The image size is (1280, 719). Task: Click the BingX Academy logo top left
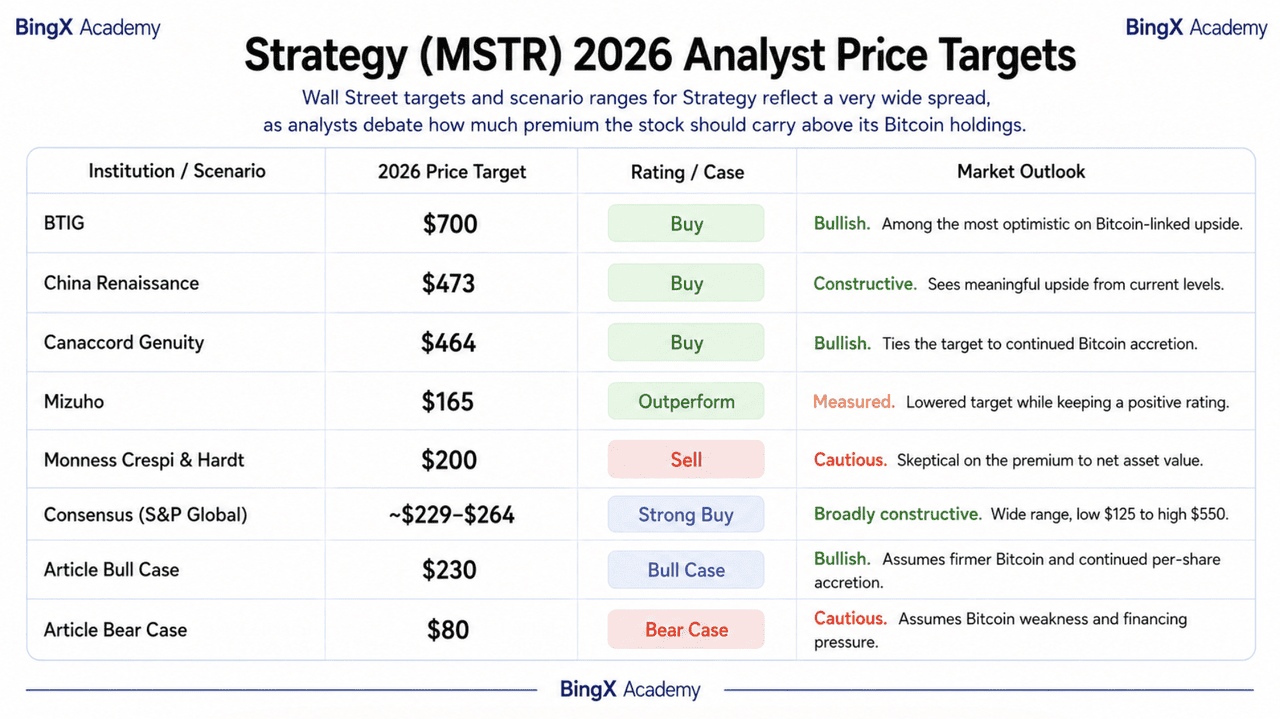[x=88, y=27]
